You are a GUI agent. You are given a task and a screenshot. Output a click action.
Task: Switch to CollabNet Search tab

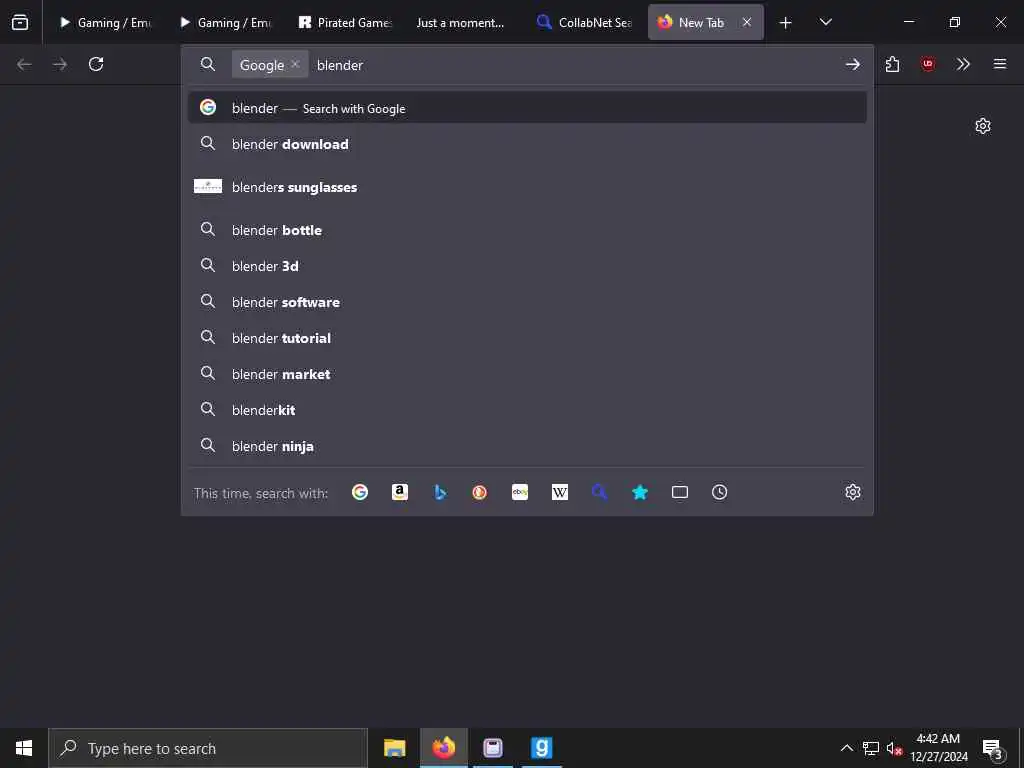(x=583, y=22)
